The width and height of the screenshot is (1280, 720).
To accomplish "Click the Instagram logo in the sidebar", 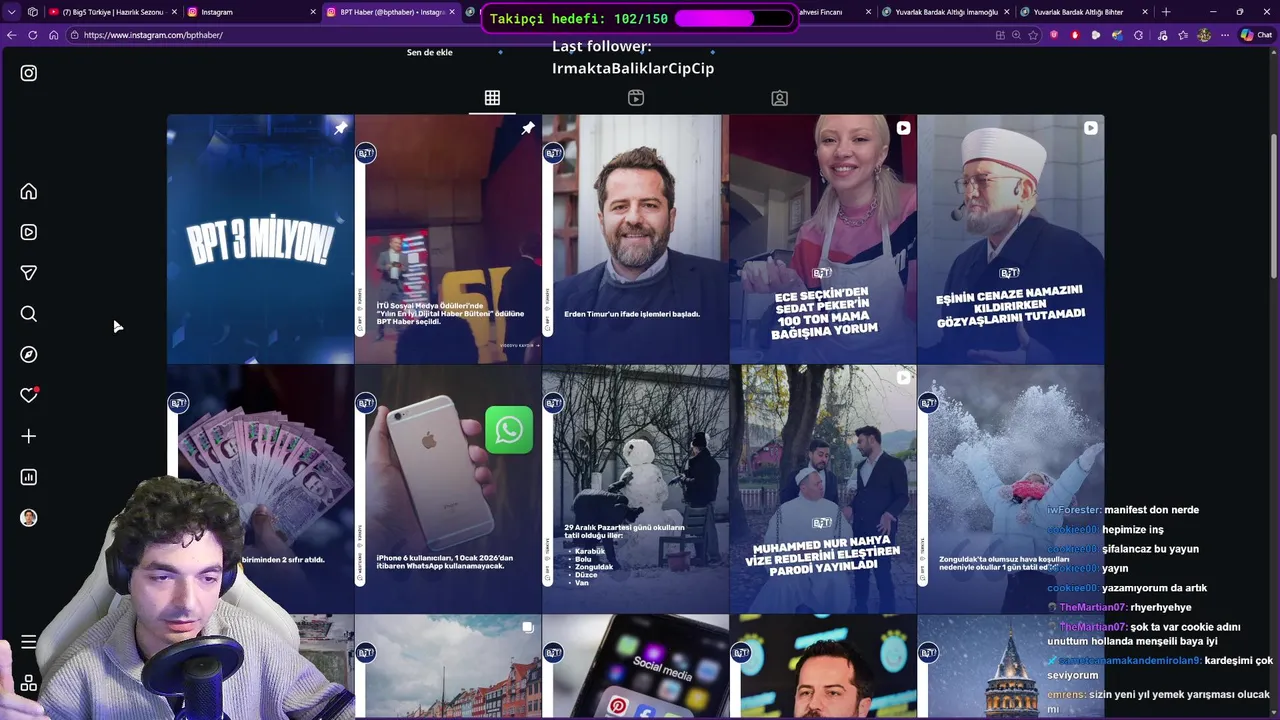I will [x=29, y=73].
